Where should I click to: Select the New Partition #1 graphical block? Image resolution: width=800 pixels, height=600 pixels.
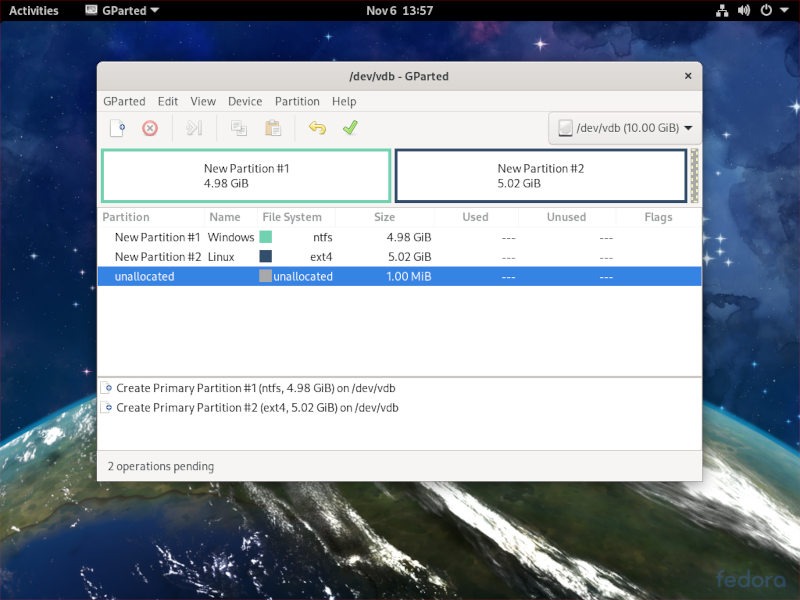coord(247,175)
